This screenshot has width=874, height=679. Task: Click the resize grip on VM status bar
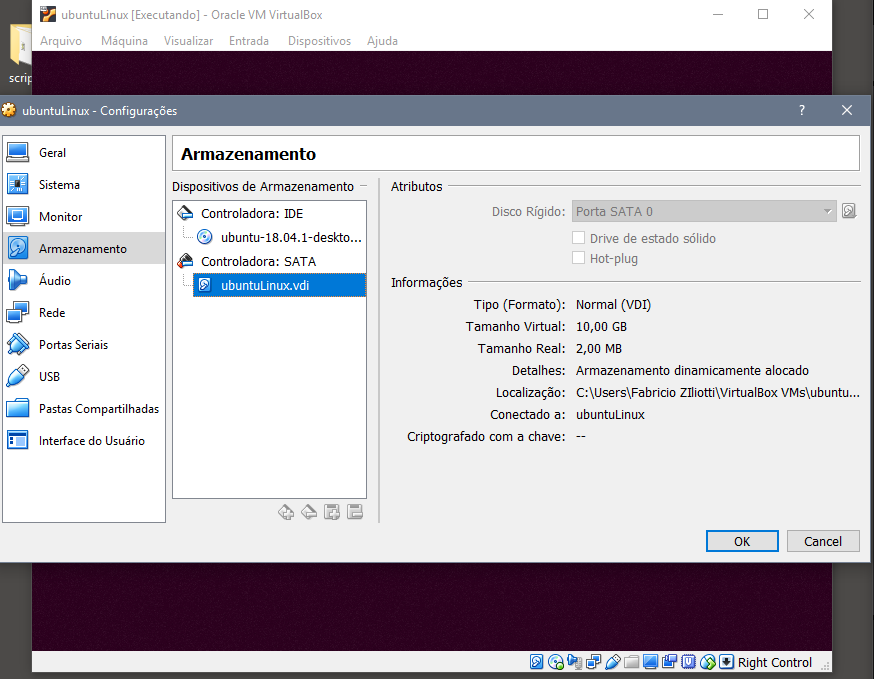tap(826, 666)
